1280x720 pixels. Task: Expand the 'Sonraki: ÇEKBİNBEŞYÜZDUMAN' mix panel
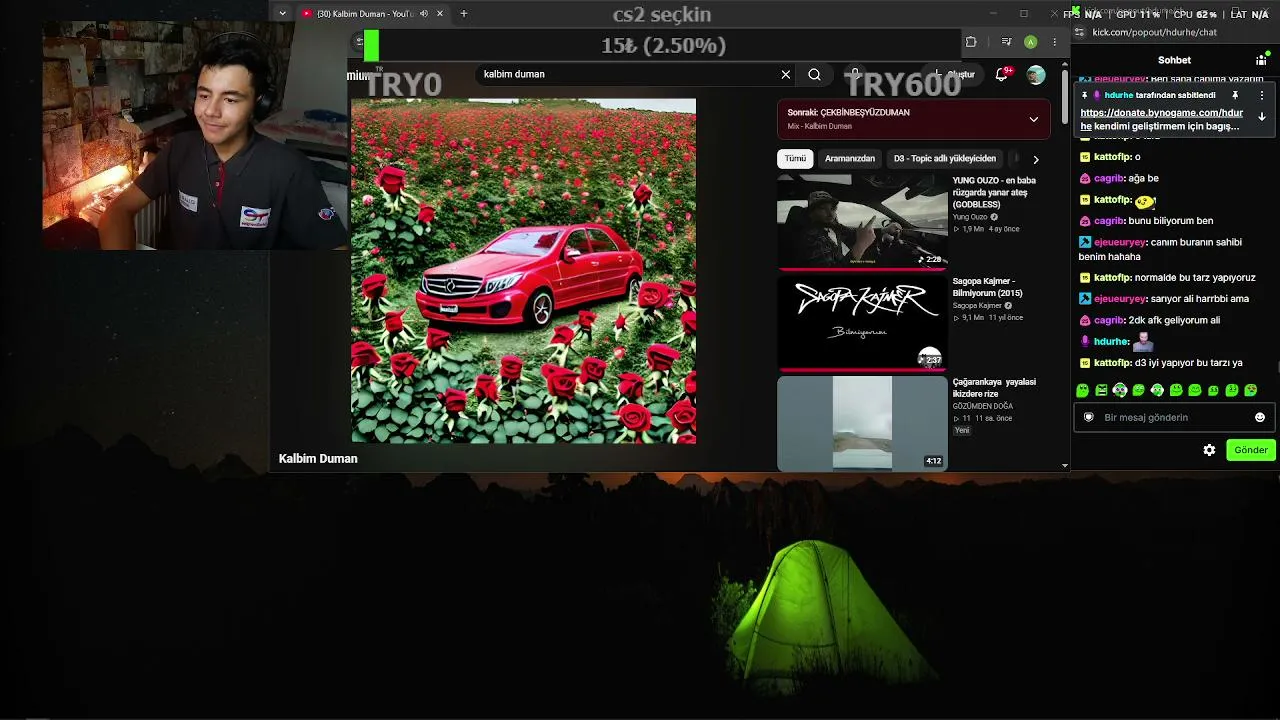point(1034,119)
